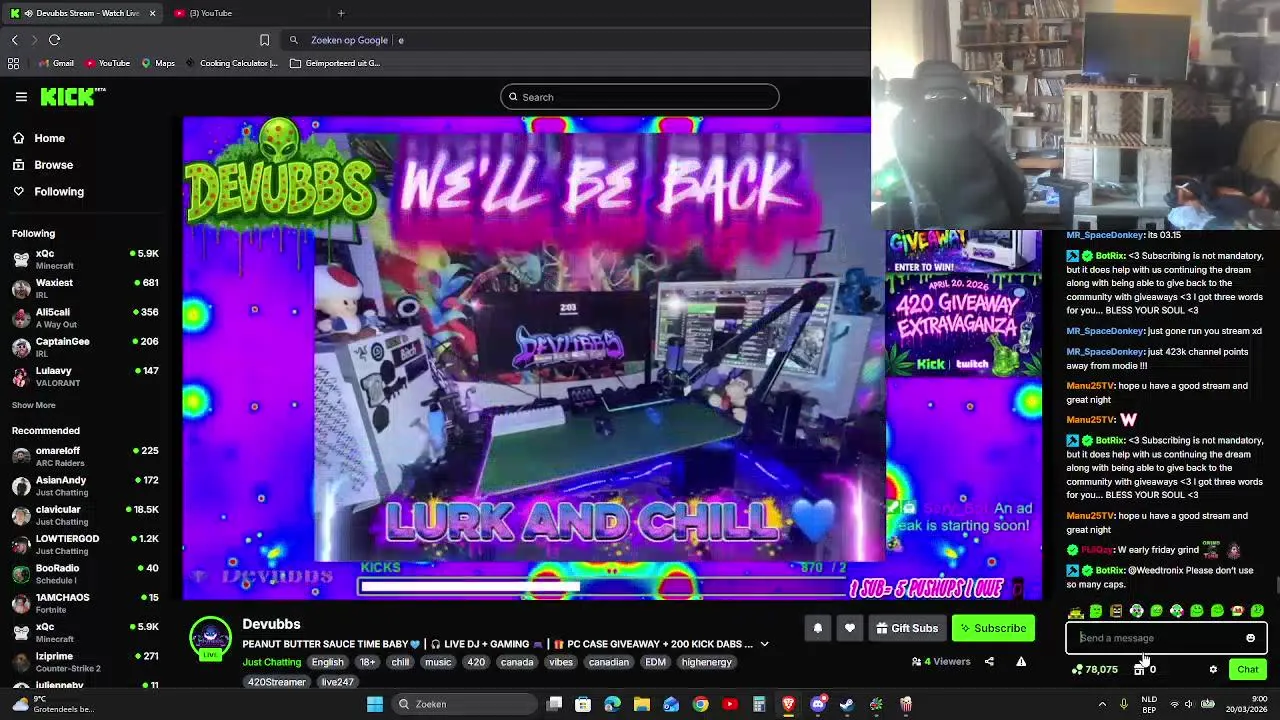Send message with green Chat button
Viewport: 1280px width, 720px height.
(1247, 670)
